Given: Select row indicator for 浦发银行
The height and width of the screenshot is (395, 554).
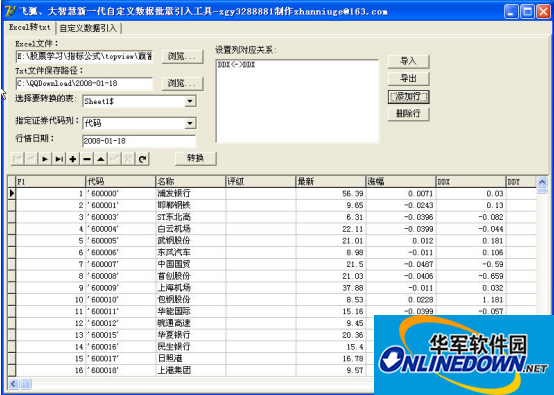Looking at the screenshot, I should tap(12, 193).
